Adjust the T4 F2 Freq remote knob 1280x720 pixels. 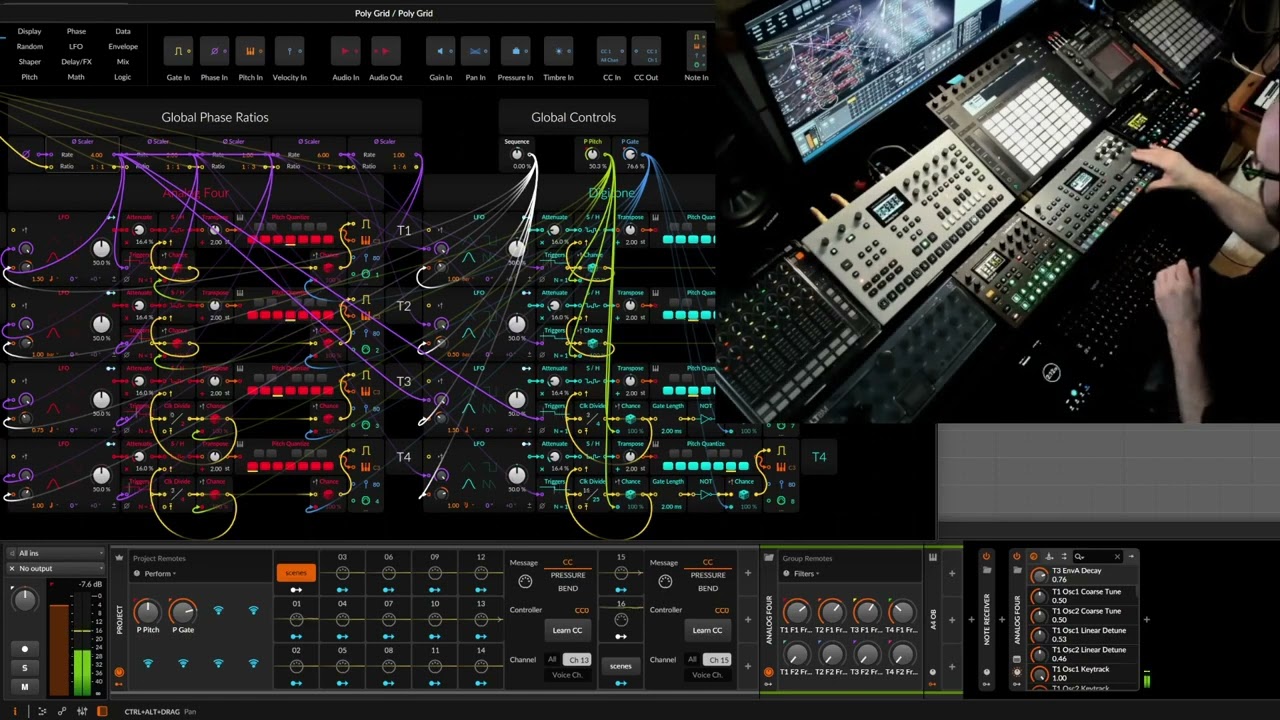tap(901, 655)
